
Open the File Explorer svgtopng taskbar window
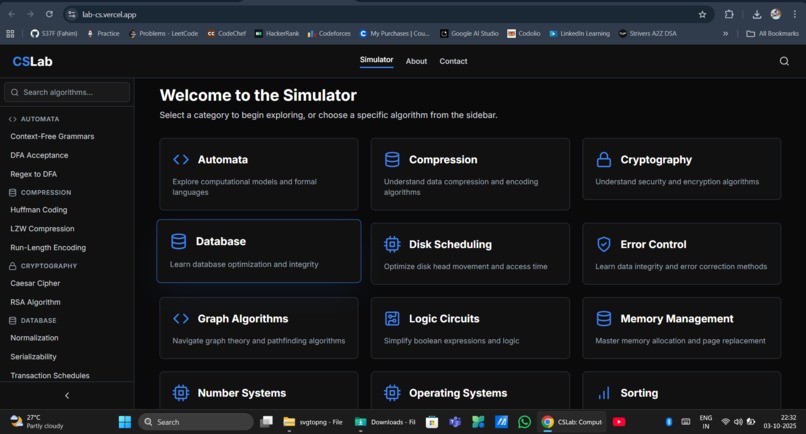pos(313,422)
